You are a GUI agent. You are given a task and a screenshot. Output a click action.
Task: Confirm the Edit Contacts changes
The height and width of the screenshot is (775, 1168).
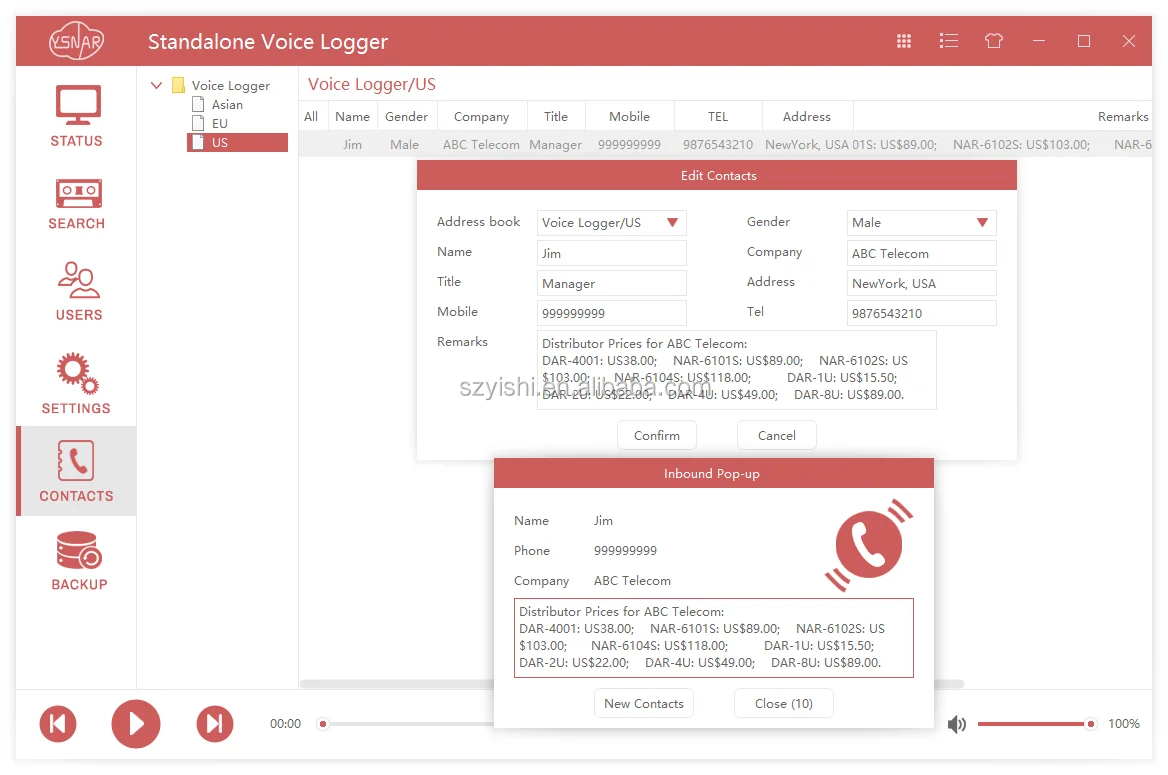[656, 435]
